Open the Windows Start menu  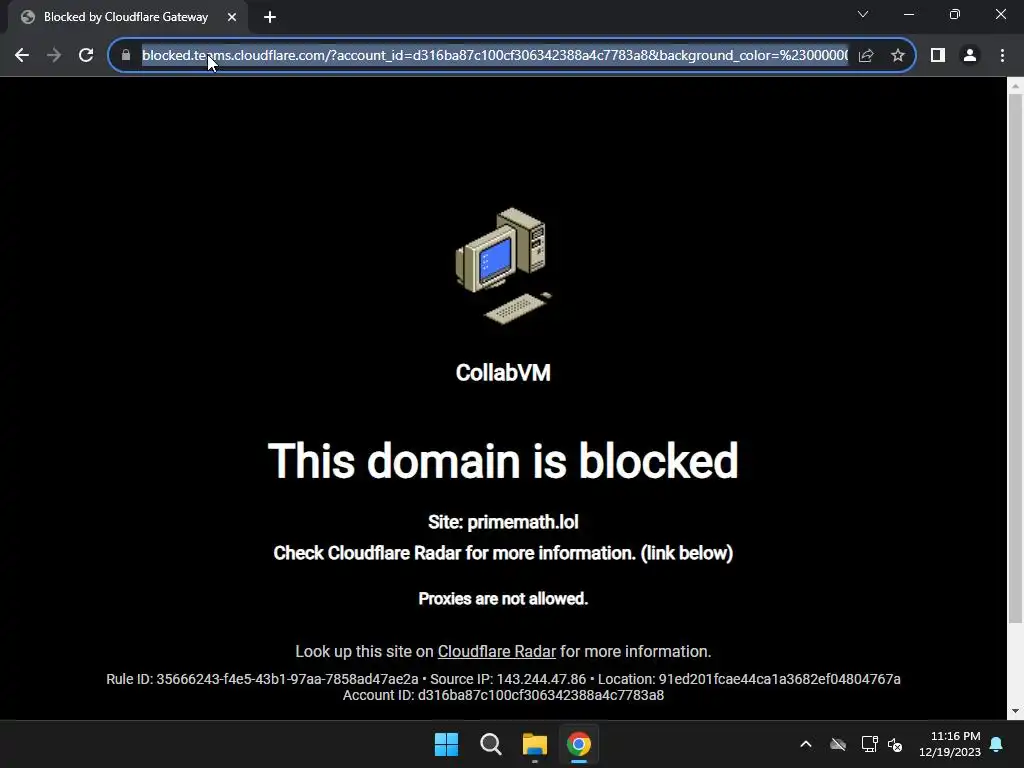447,744
